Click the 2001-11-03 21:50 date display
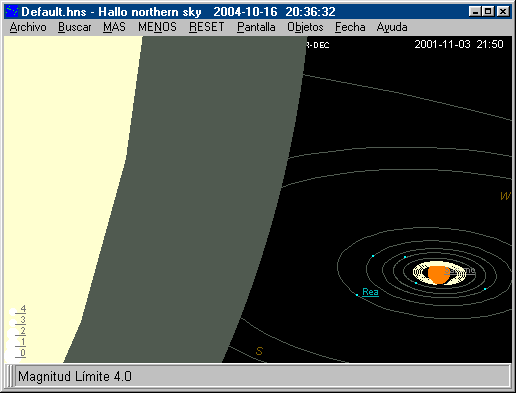The height and width of the screenshot is (393, 516). (x=459, y=44)
